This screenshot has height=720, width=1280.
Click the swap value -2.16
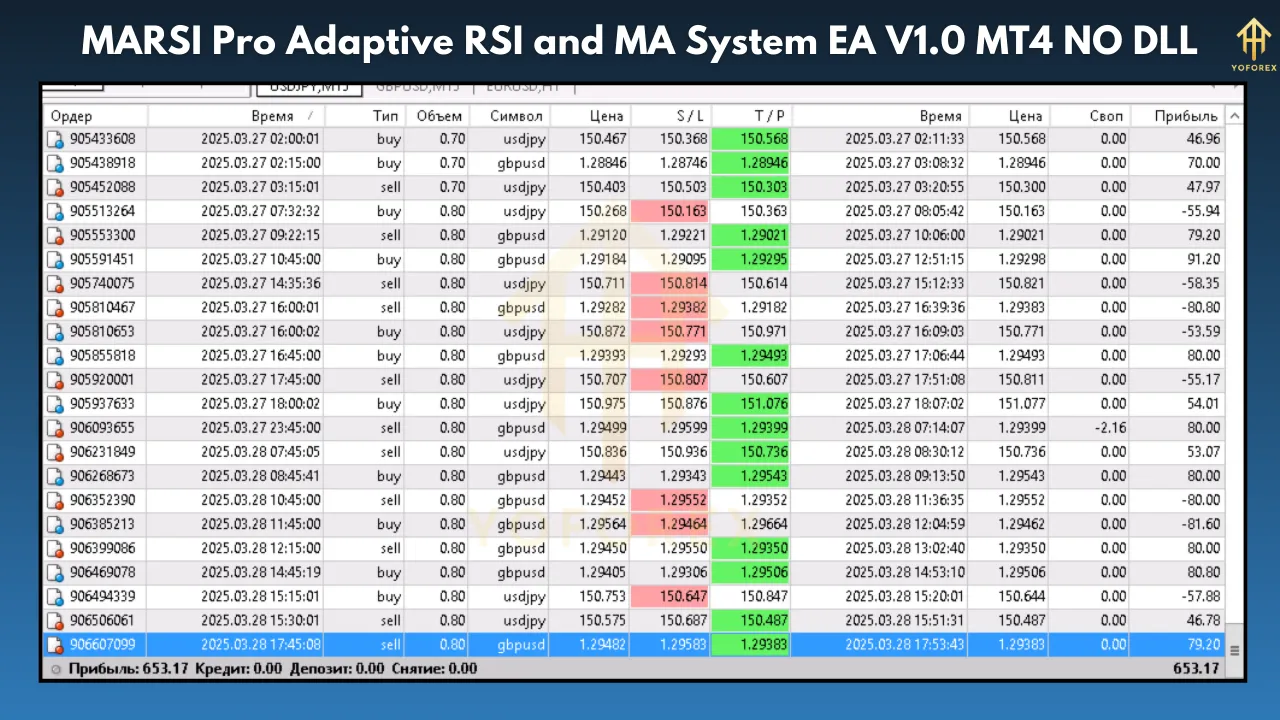coord(1110,428)
